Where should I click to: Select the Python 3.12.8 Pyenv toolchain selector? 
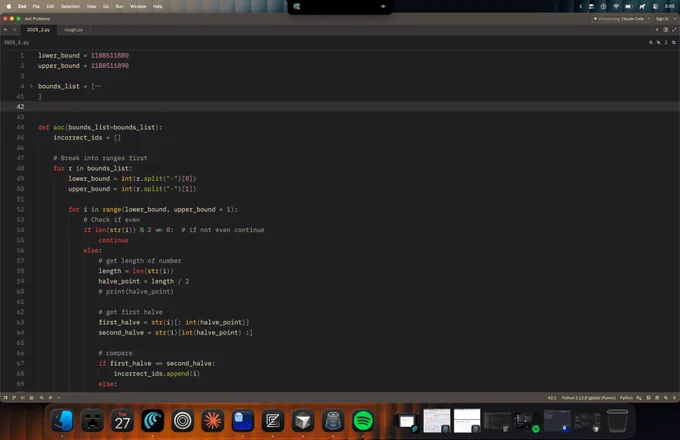point(588,398)
